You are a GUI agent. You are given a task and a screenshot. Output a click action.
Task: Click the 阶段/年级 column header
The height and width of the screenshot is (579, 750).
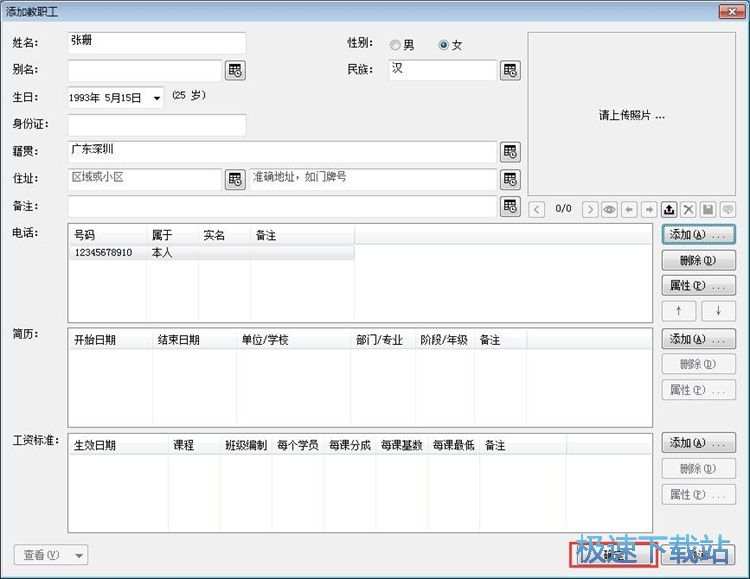click(x=445, y=340)
